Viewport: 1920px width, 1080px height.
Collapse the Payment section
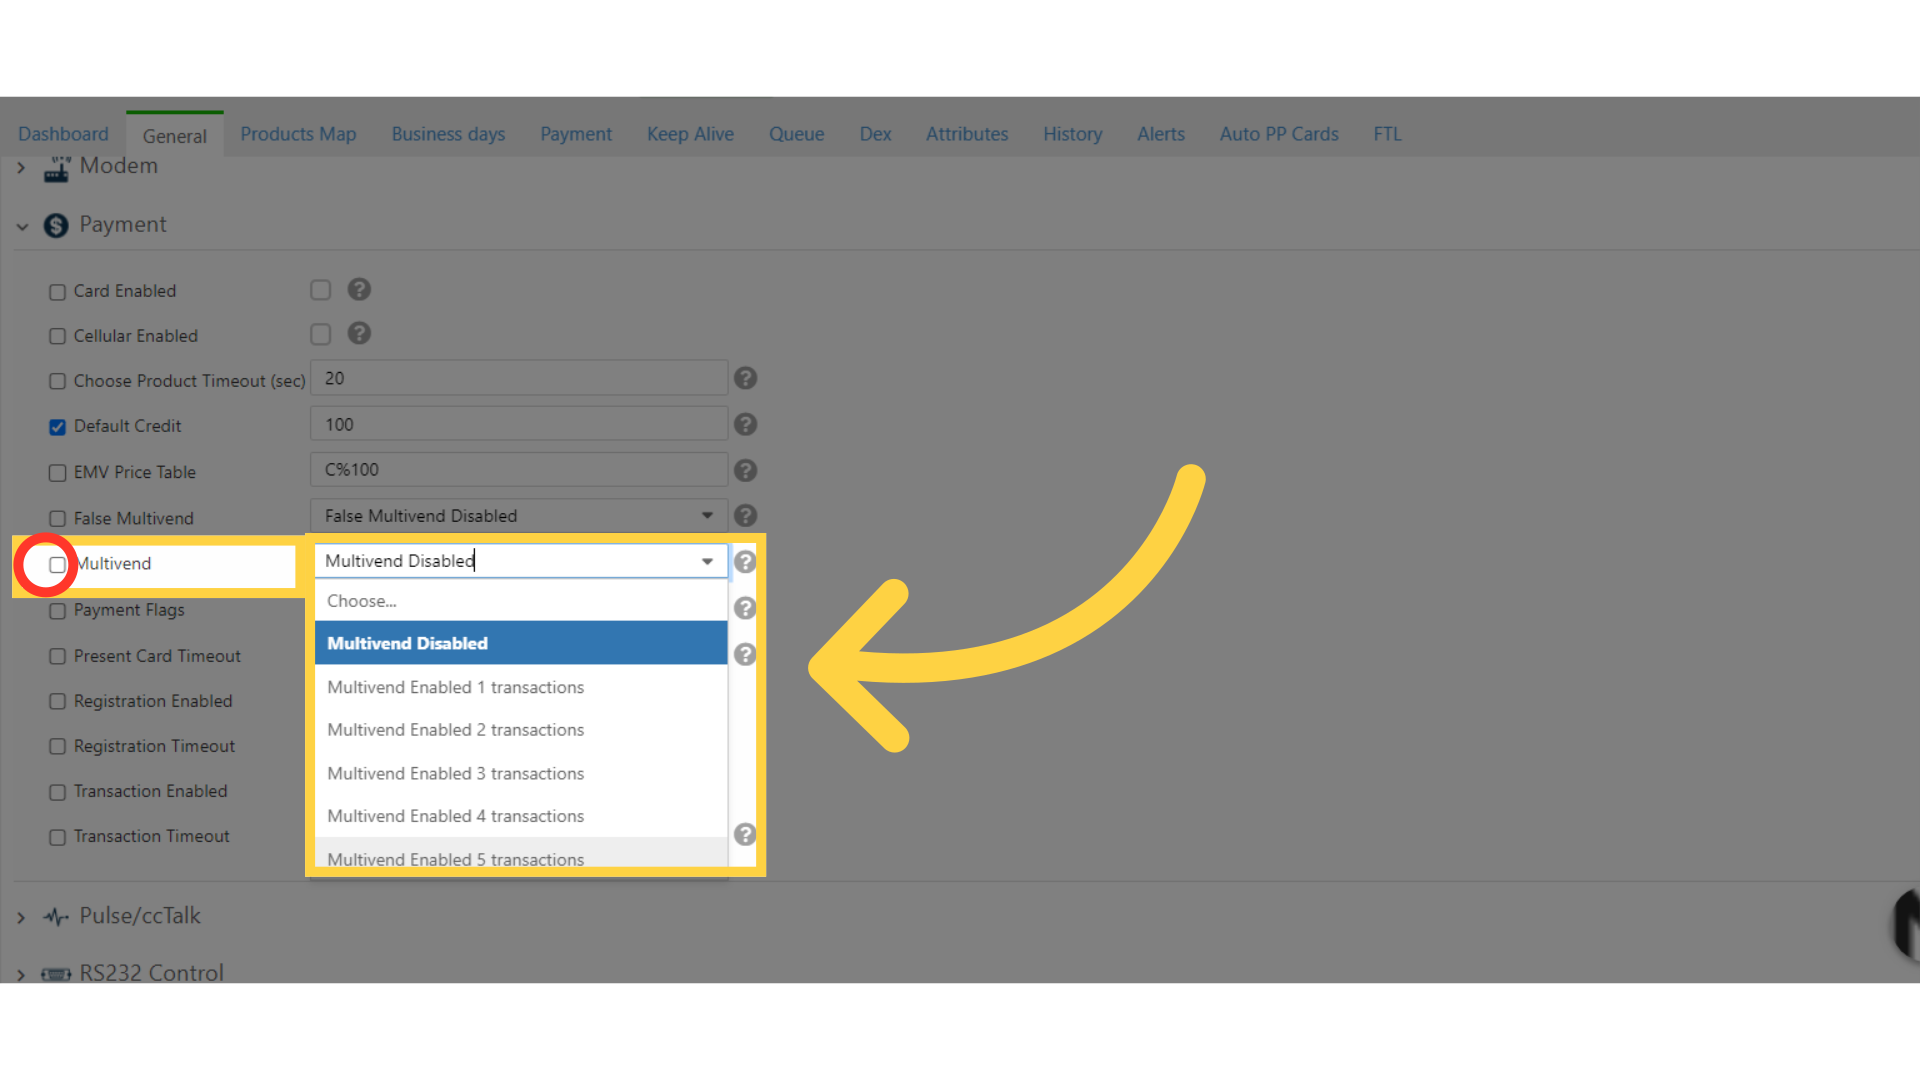21,227
